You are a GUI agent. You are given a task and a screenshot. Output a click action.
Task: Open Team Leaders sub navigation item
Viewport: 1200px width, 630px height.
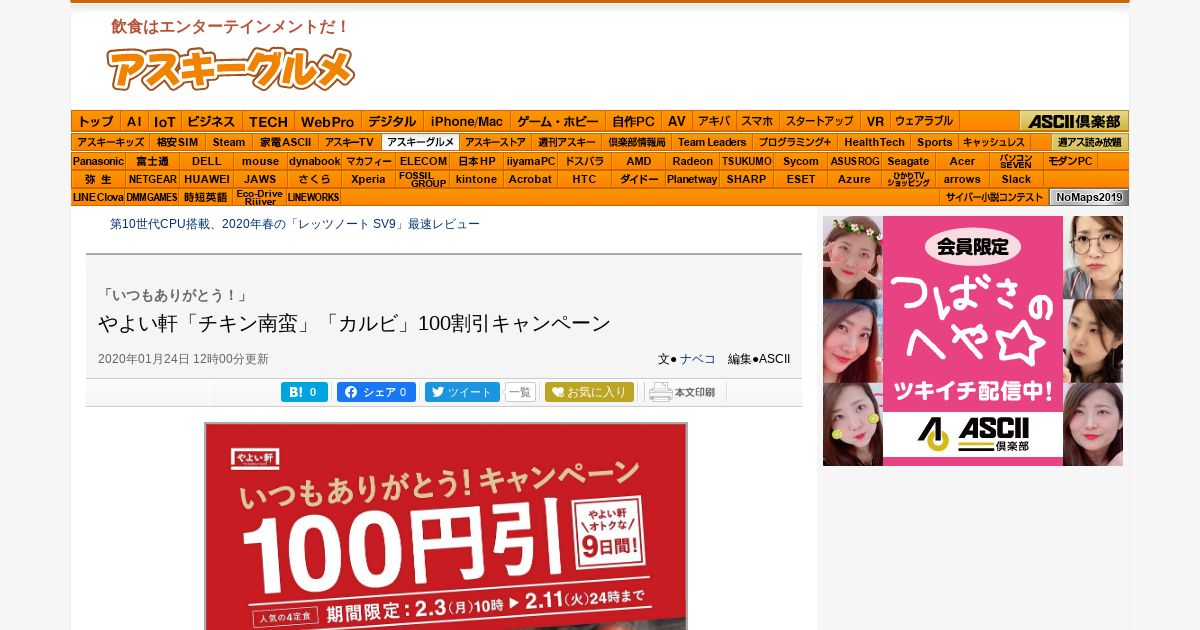tap(712, 142)
